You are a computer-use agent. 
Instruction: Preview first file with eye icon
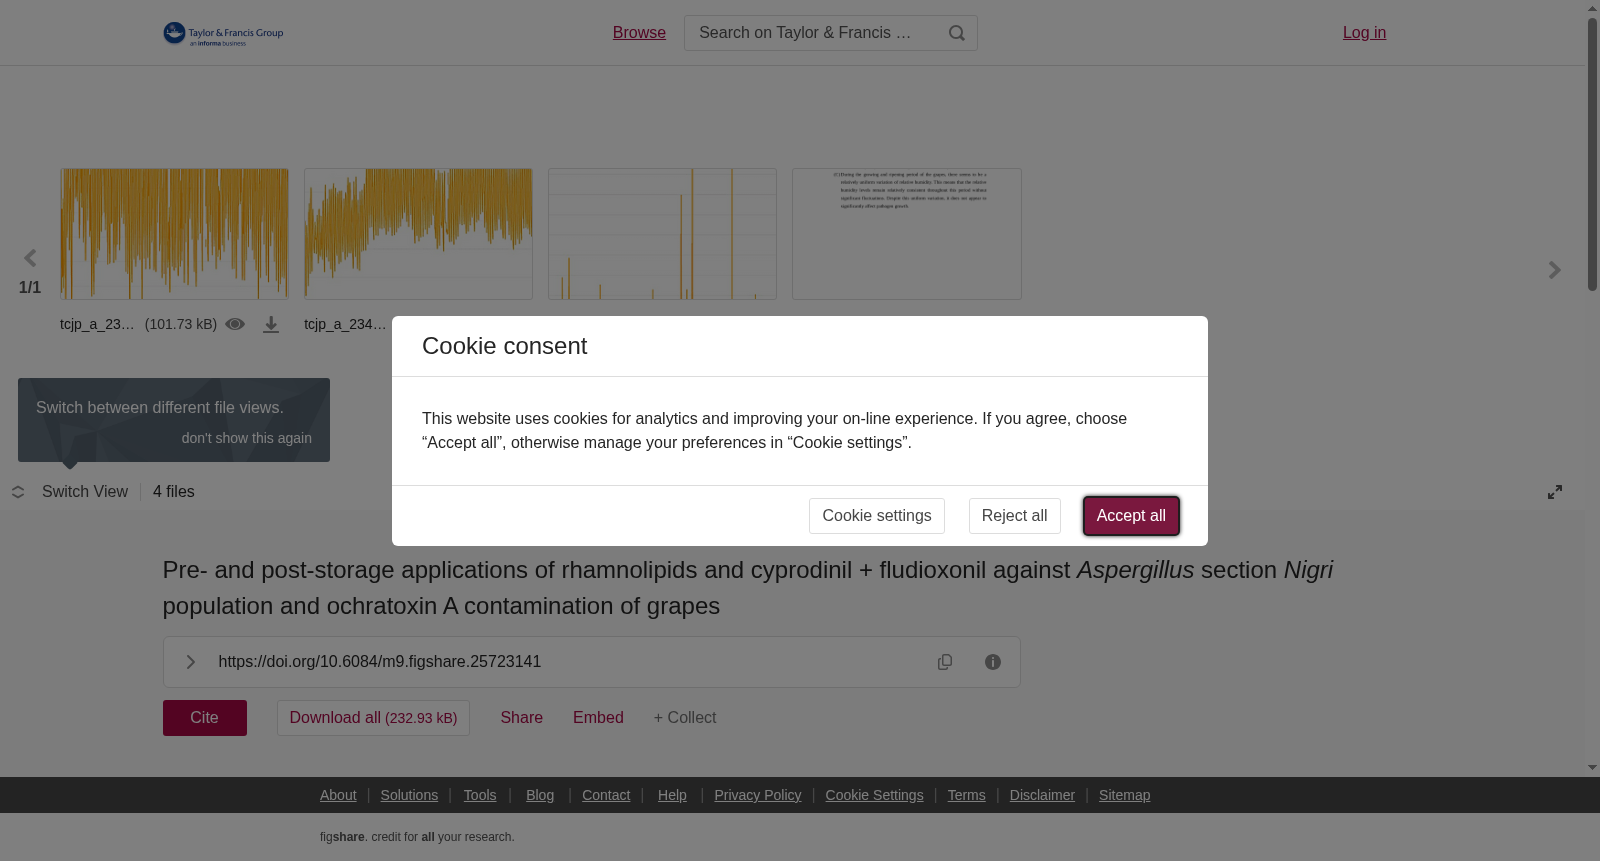[235, 324]
